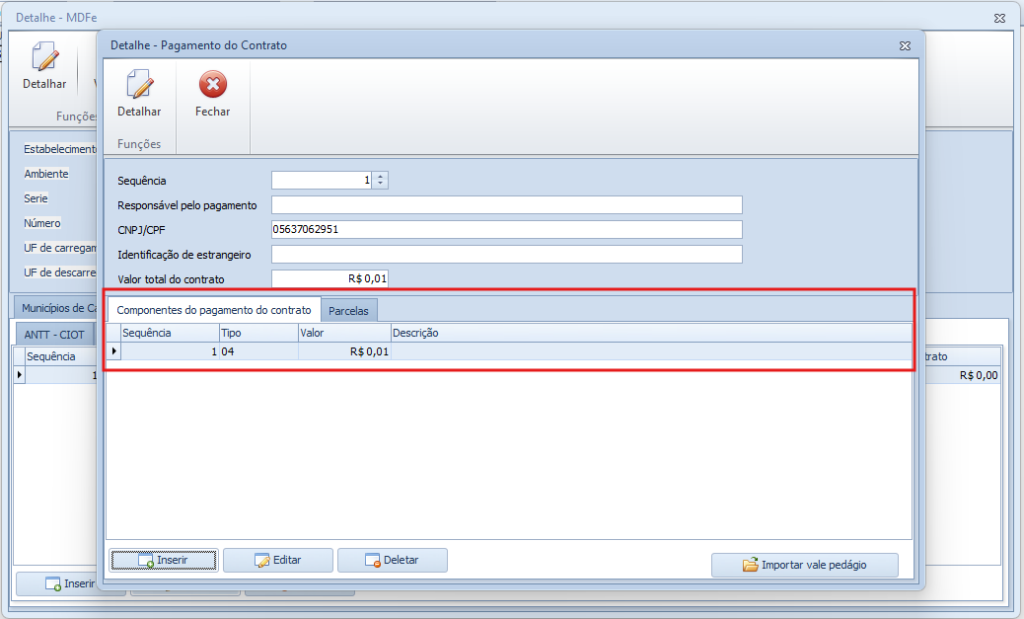
Task: Open the ANTT - CIOT tab
Action: 54,334
